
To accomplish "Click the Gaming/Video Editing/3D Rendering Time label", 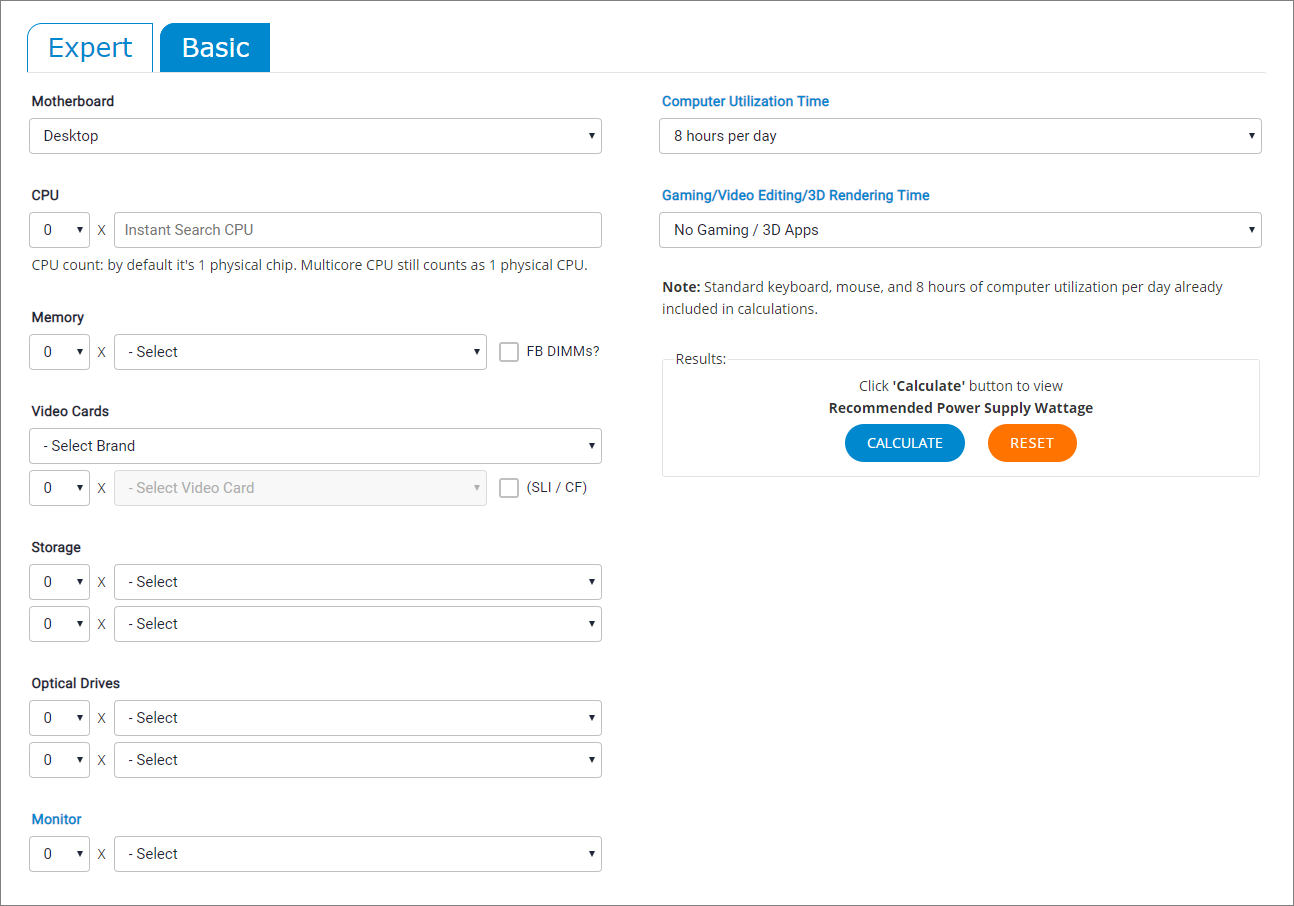I will coord(796,195).
